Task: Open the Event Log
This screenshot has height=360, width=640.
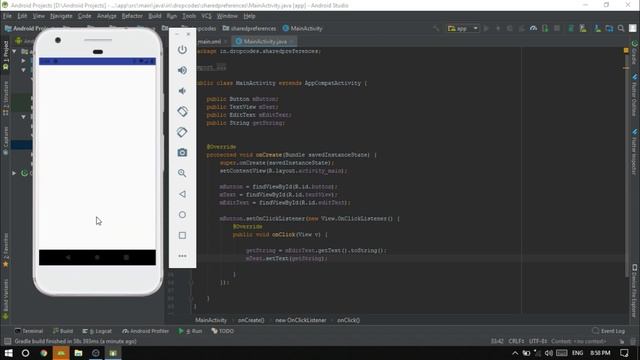Action: click(609, 331)
